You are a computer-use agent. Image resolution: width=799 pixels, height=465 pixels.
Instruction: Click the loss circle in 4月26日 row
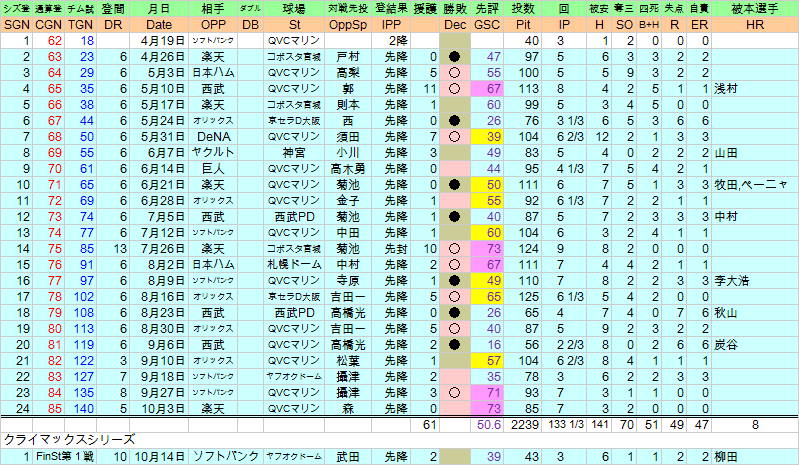(455, 57)
